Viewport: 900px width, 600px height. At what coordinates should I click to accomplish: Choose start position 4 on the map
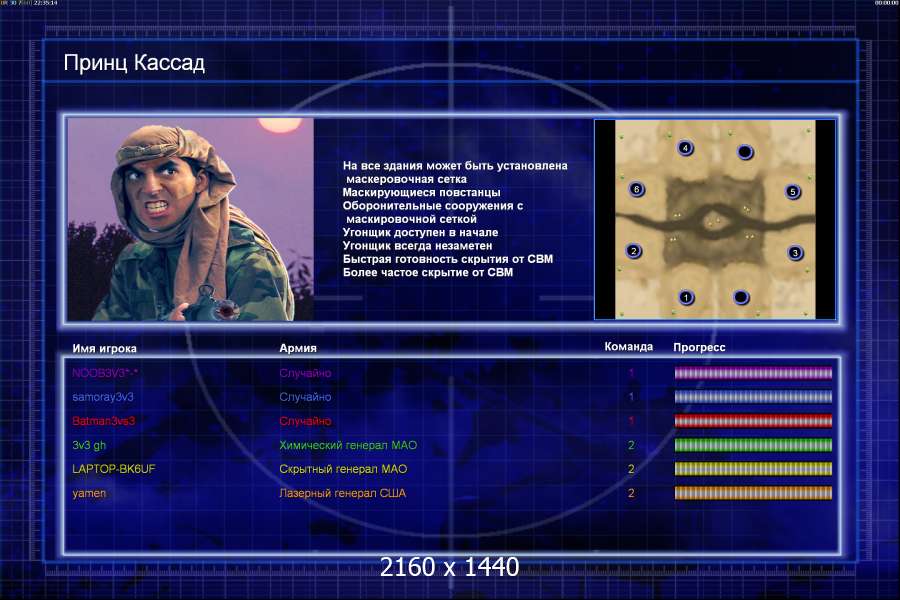point(685,148)
